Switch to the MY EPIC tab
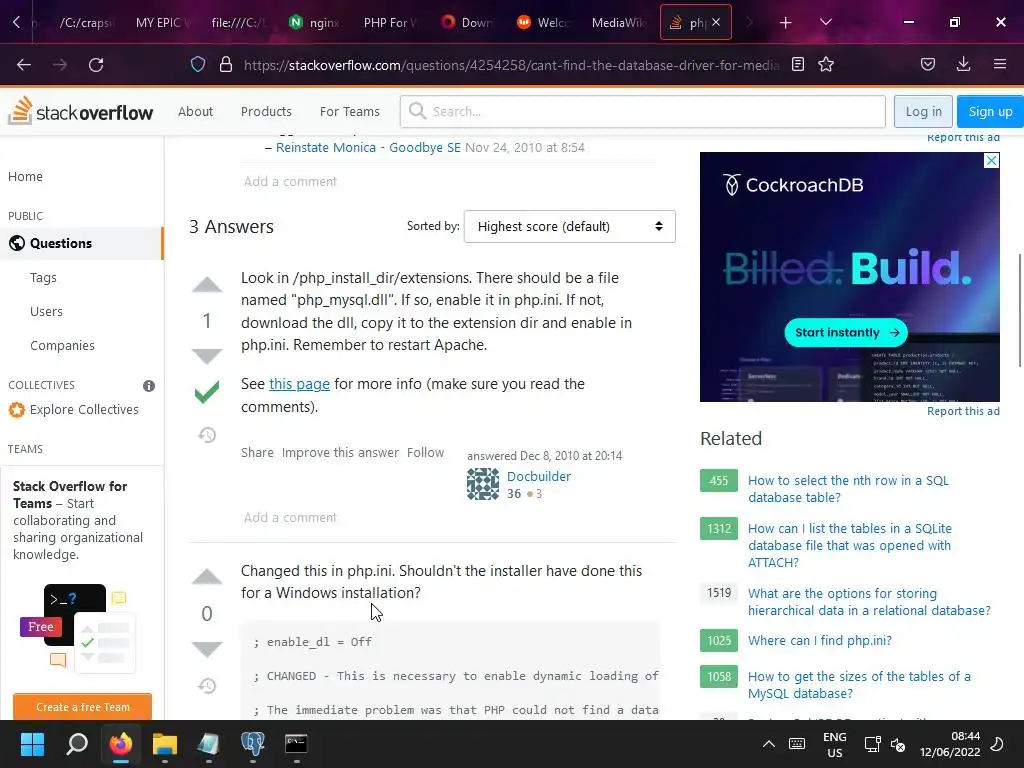Screen dimensions: 1024x768 [x=162, y=23]
